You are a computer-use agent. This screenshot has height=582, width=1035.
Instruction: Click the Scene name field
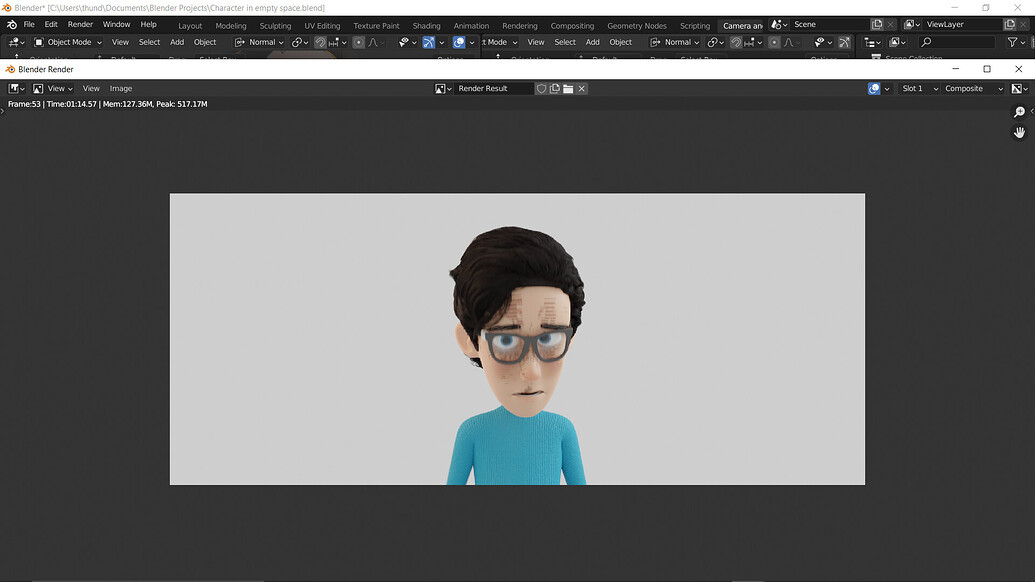[x=830, y=24]
